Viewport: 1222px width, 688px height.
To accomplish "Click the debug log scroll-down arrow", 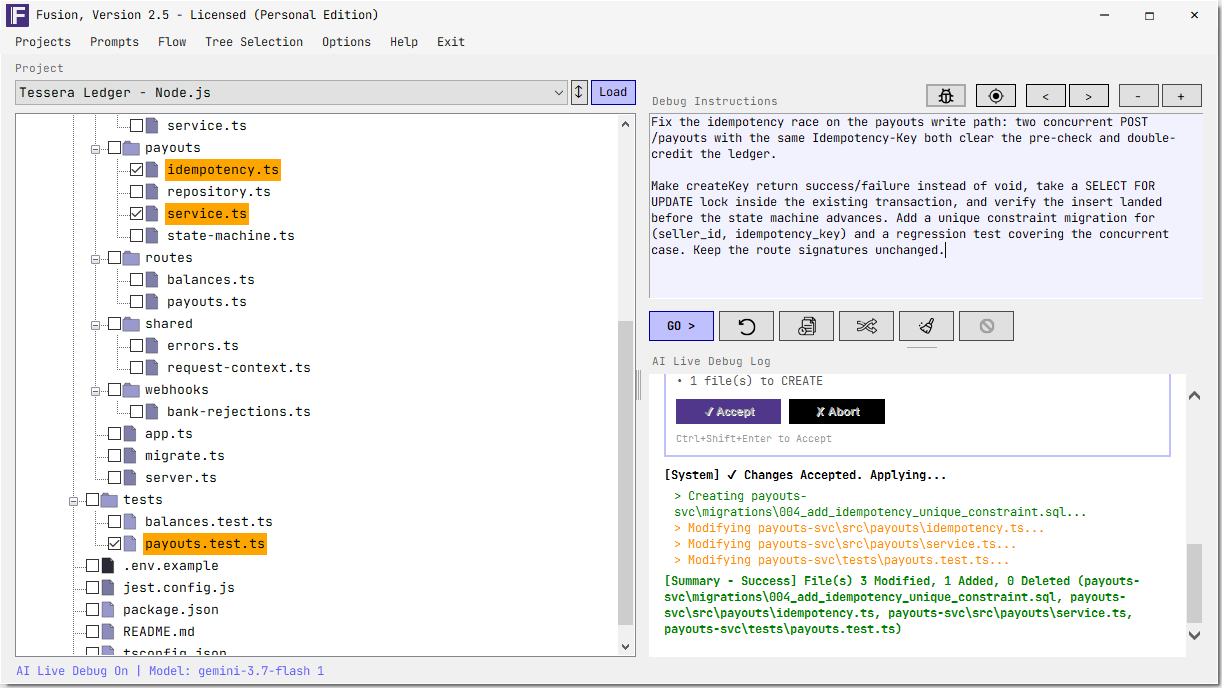I will tap(1194, 634).
